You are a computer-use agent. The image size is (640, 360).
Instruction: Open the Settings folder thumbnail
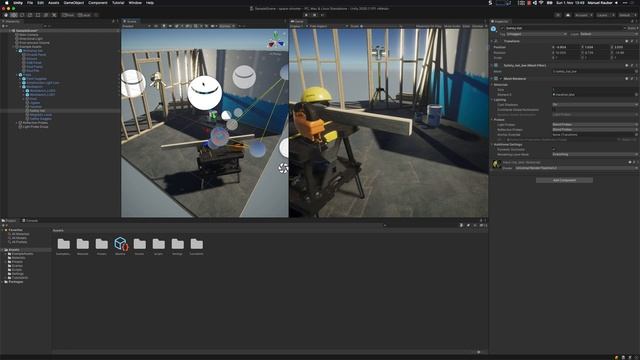coord(178,246)
